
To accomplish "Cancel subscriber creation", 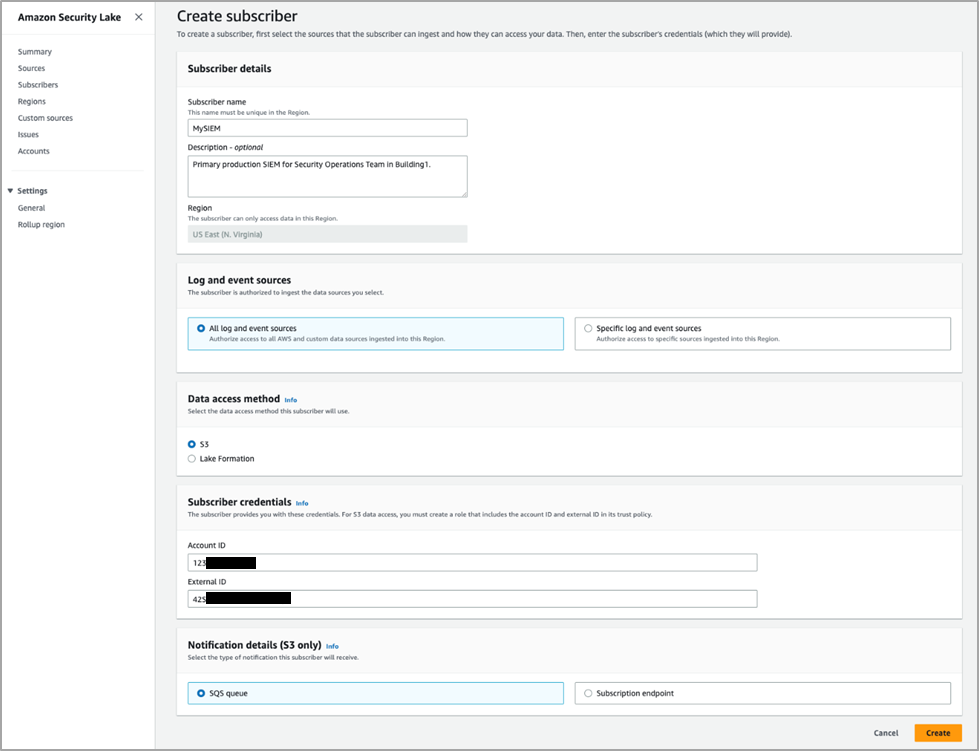I will pos(886,732).
